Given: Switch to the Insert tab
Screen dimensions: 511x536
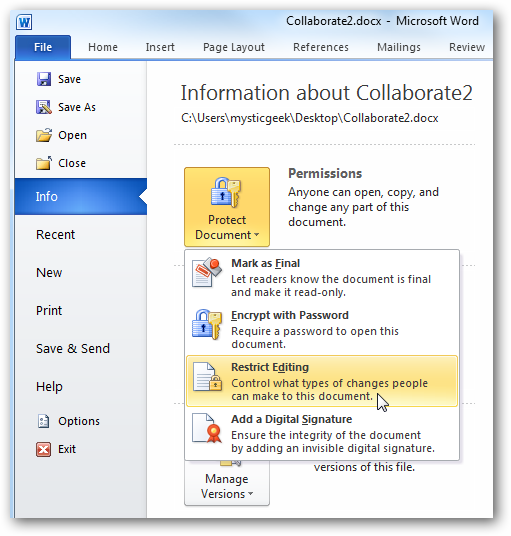Looking at the screenshot, I should click(160, 47).
